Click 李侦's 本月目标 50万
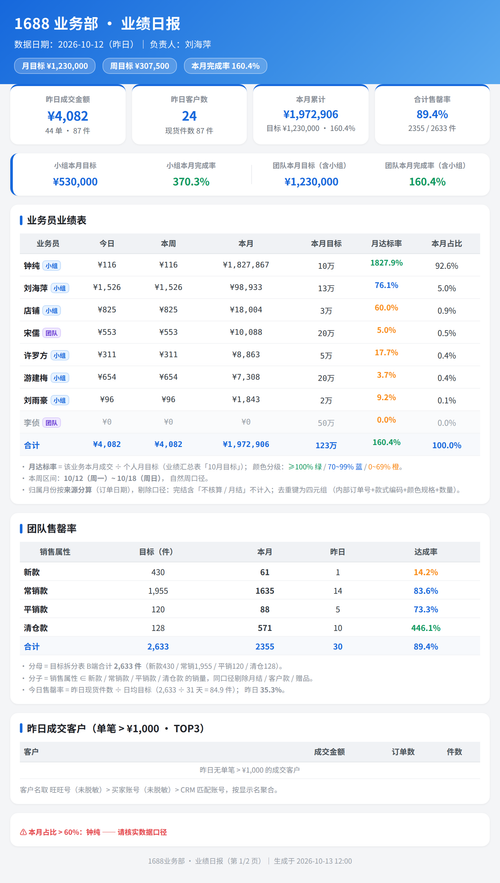The image size is (500, 883). tap(326, 423)
